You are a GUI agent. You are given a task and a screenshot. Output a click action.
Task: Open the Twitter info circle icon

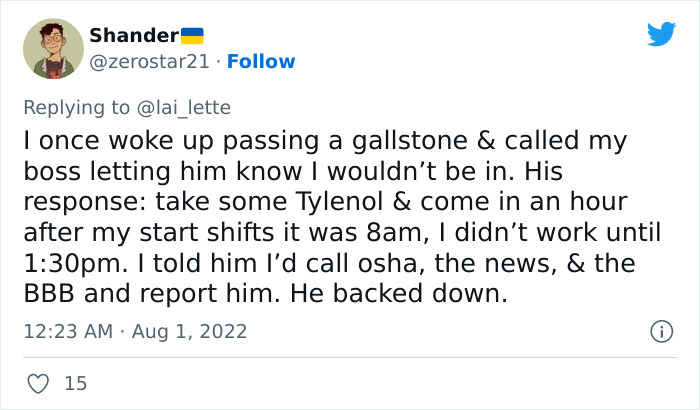pos(660,331)
